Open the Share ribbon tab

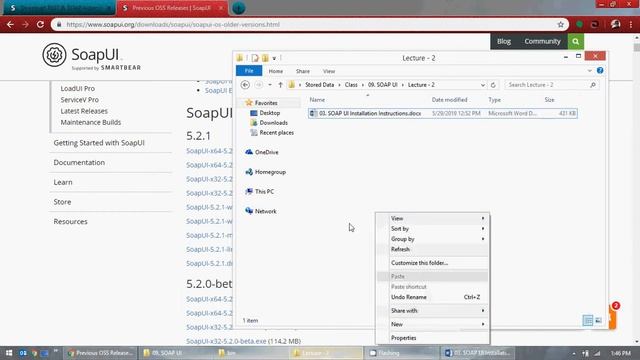point(303,71)
